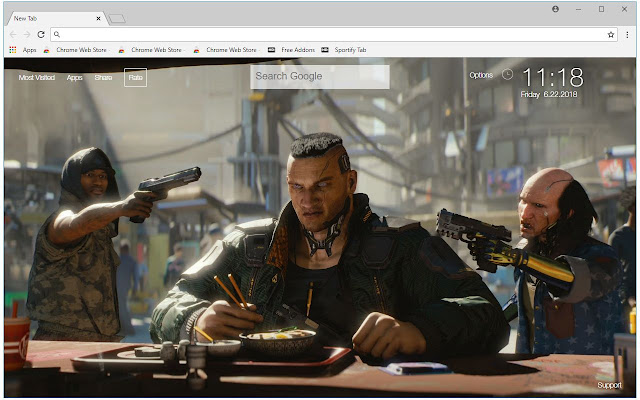Click the search magnifier in address bar
640x400 pixels.
[x=57, y=35]
